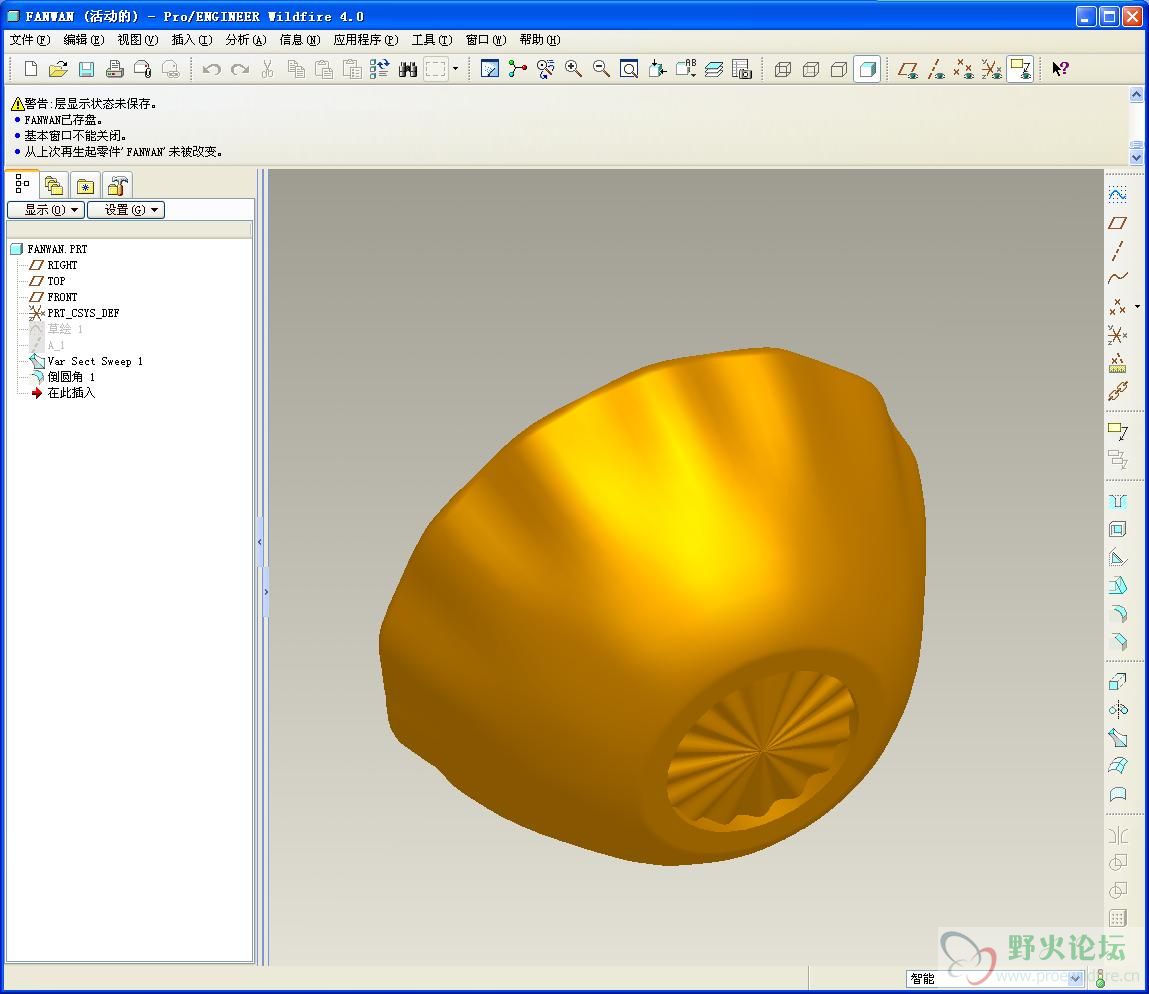Screen dimensions: 1149x994
Task: Refit the model to the screen
Action: click(x=629, y=69)
